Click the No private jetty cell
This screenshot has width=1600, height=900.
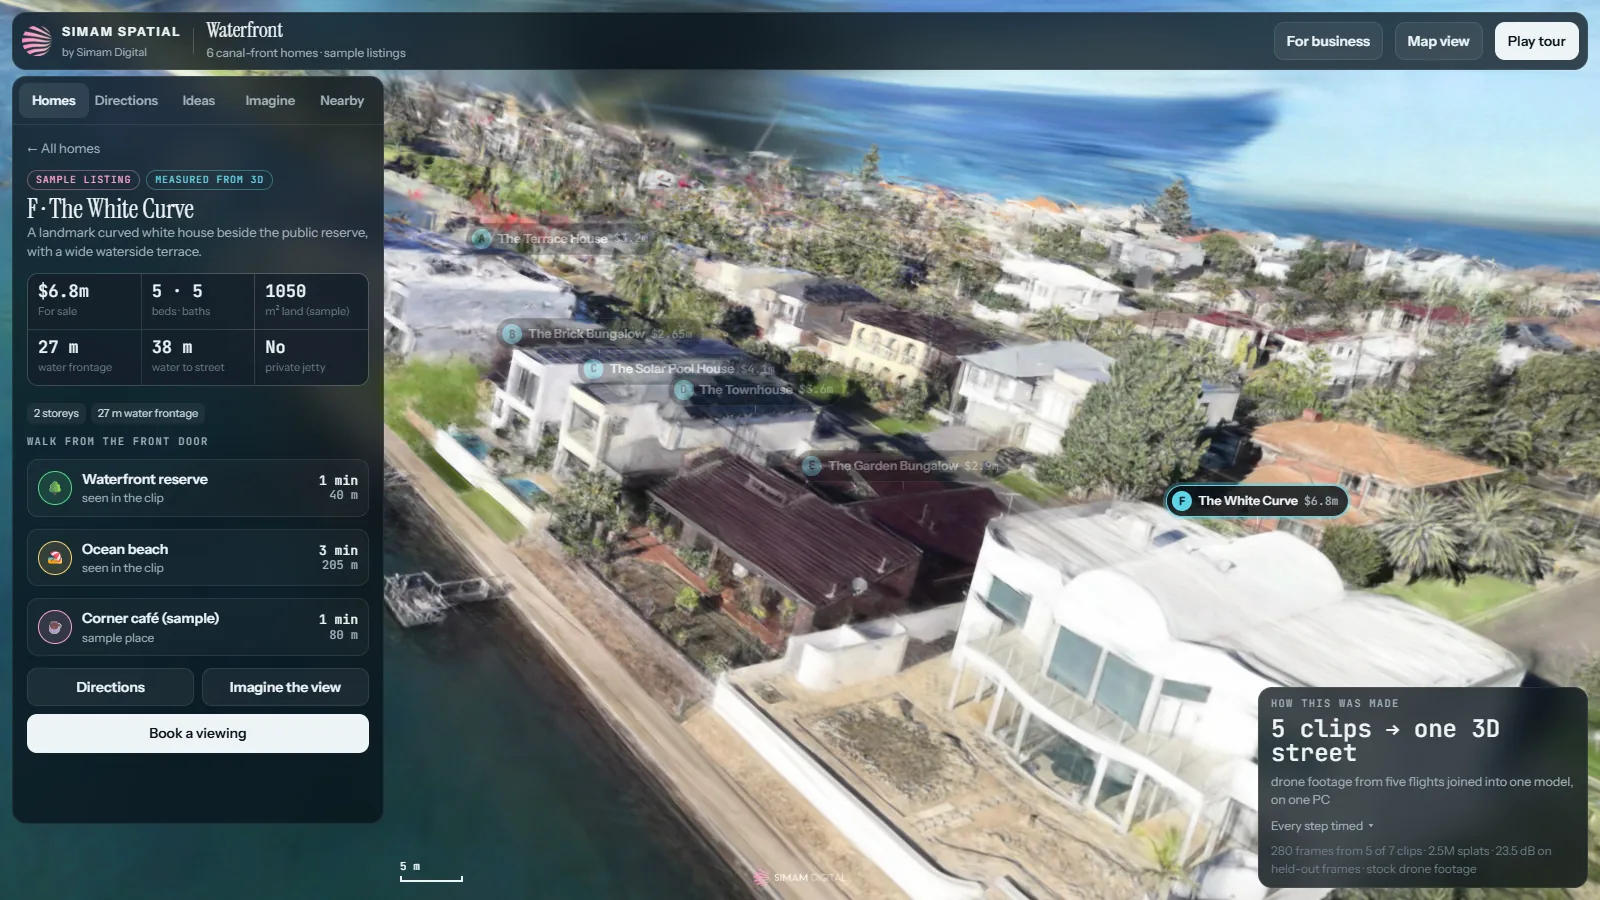pos(311,357)
